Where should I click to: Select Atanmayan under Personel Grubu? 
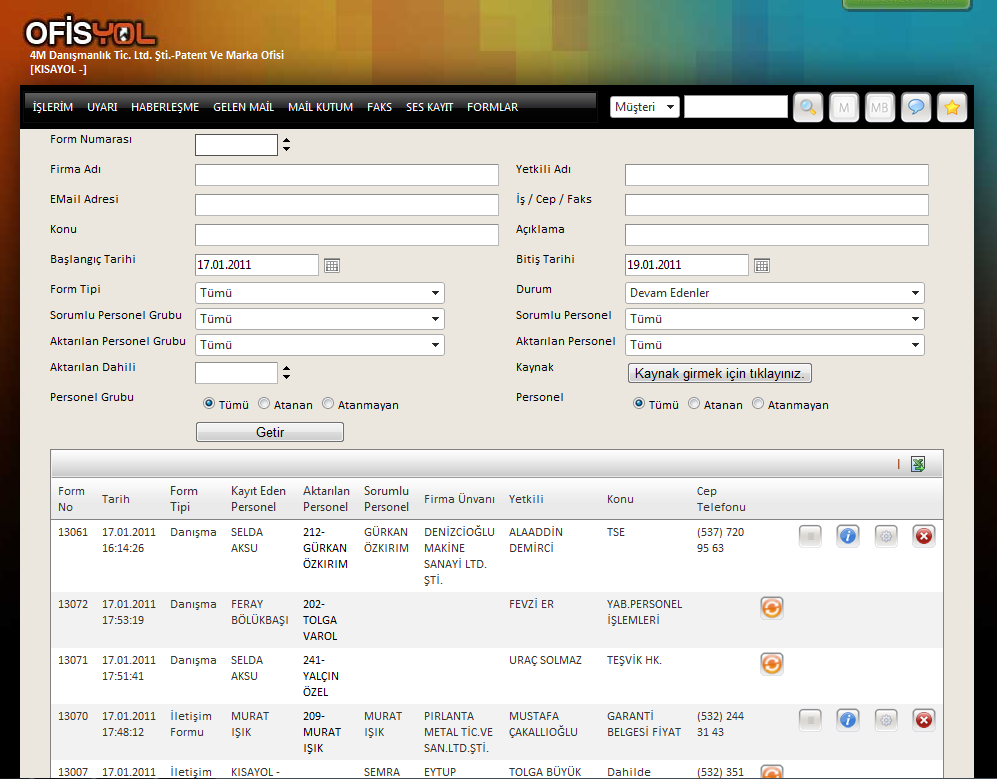(329, 404)
